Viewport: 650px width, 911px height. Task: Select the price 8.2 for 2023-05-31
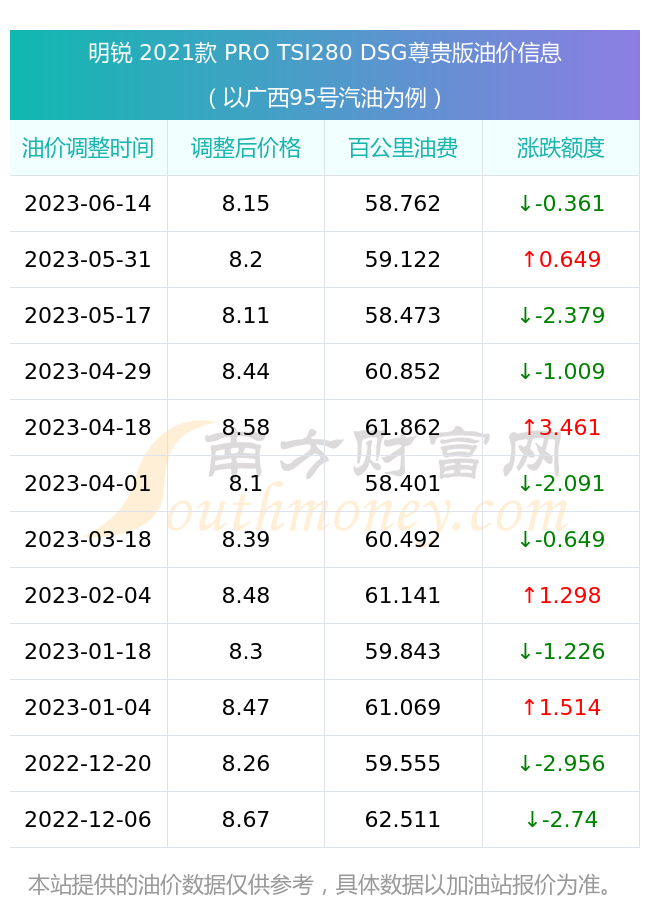[246, 260]
